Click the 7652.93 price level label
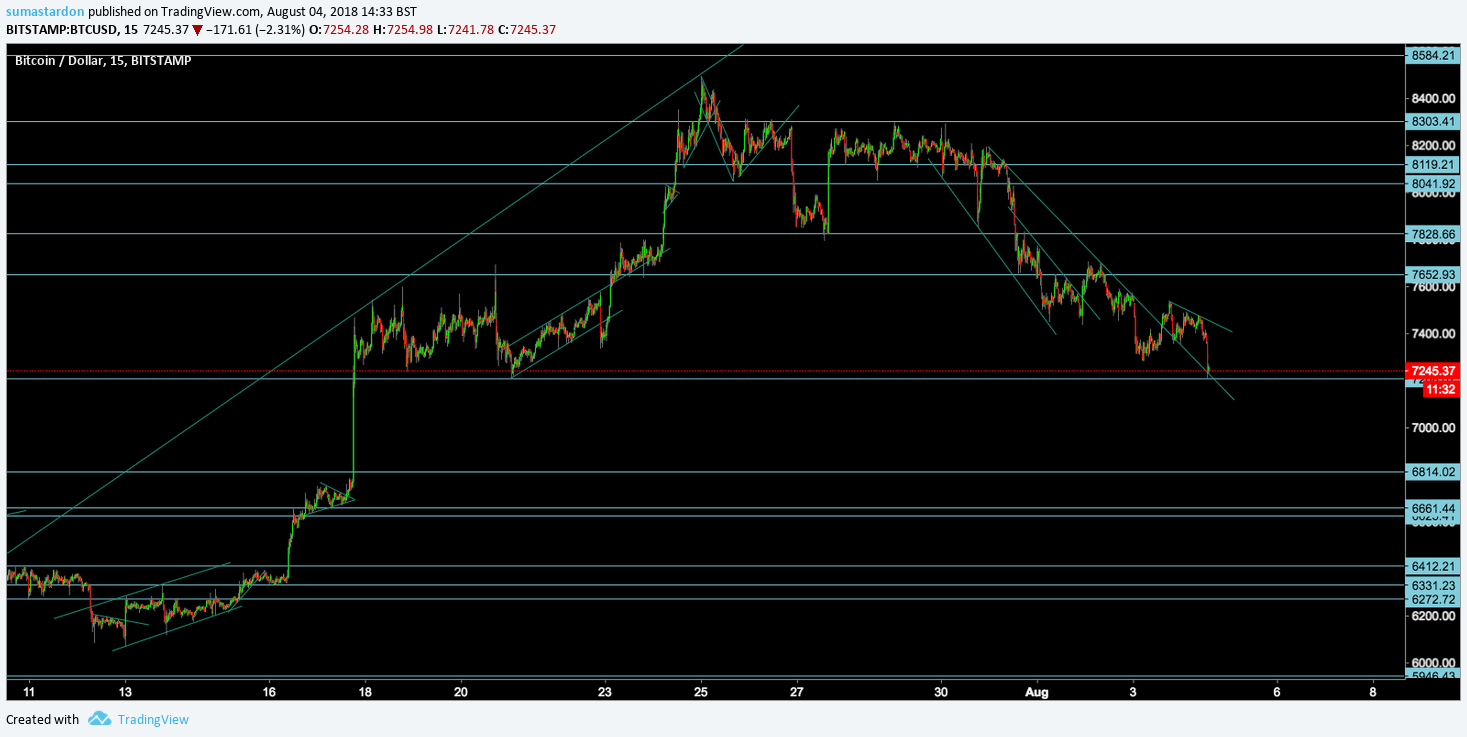 tap(1432, 274)
